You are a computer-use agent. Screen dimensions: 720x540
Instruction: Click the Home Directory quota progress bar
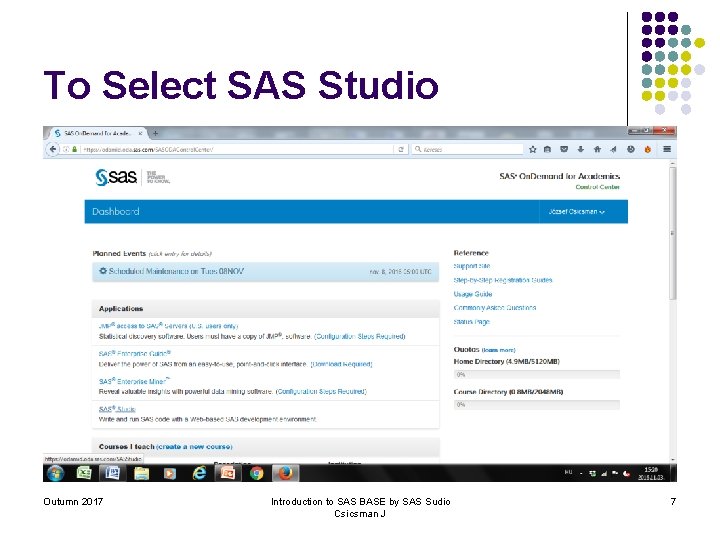pyautogui.click(x=537, y=375)
